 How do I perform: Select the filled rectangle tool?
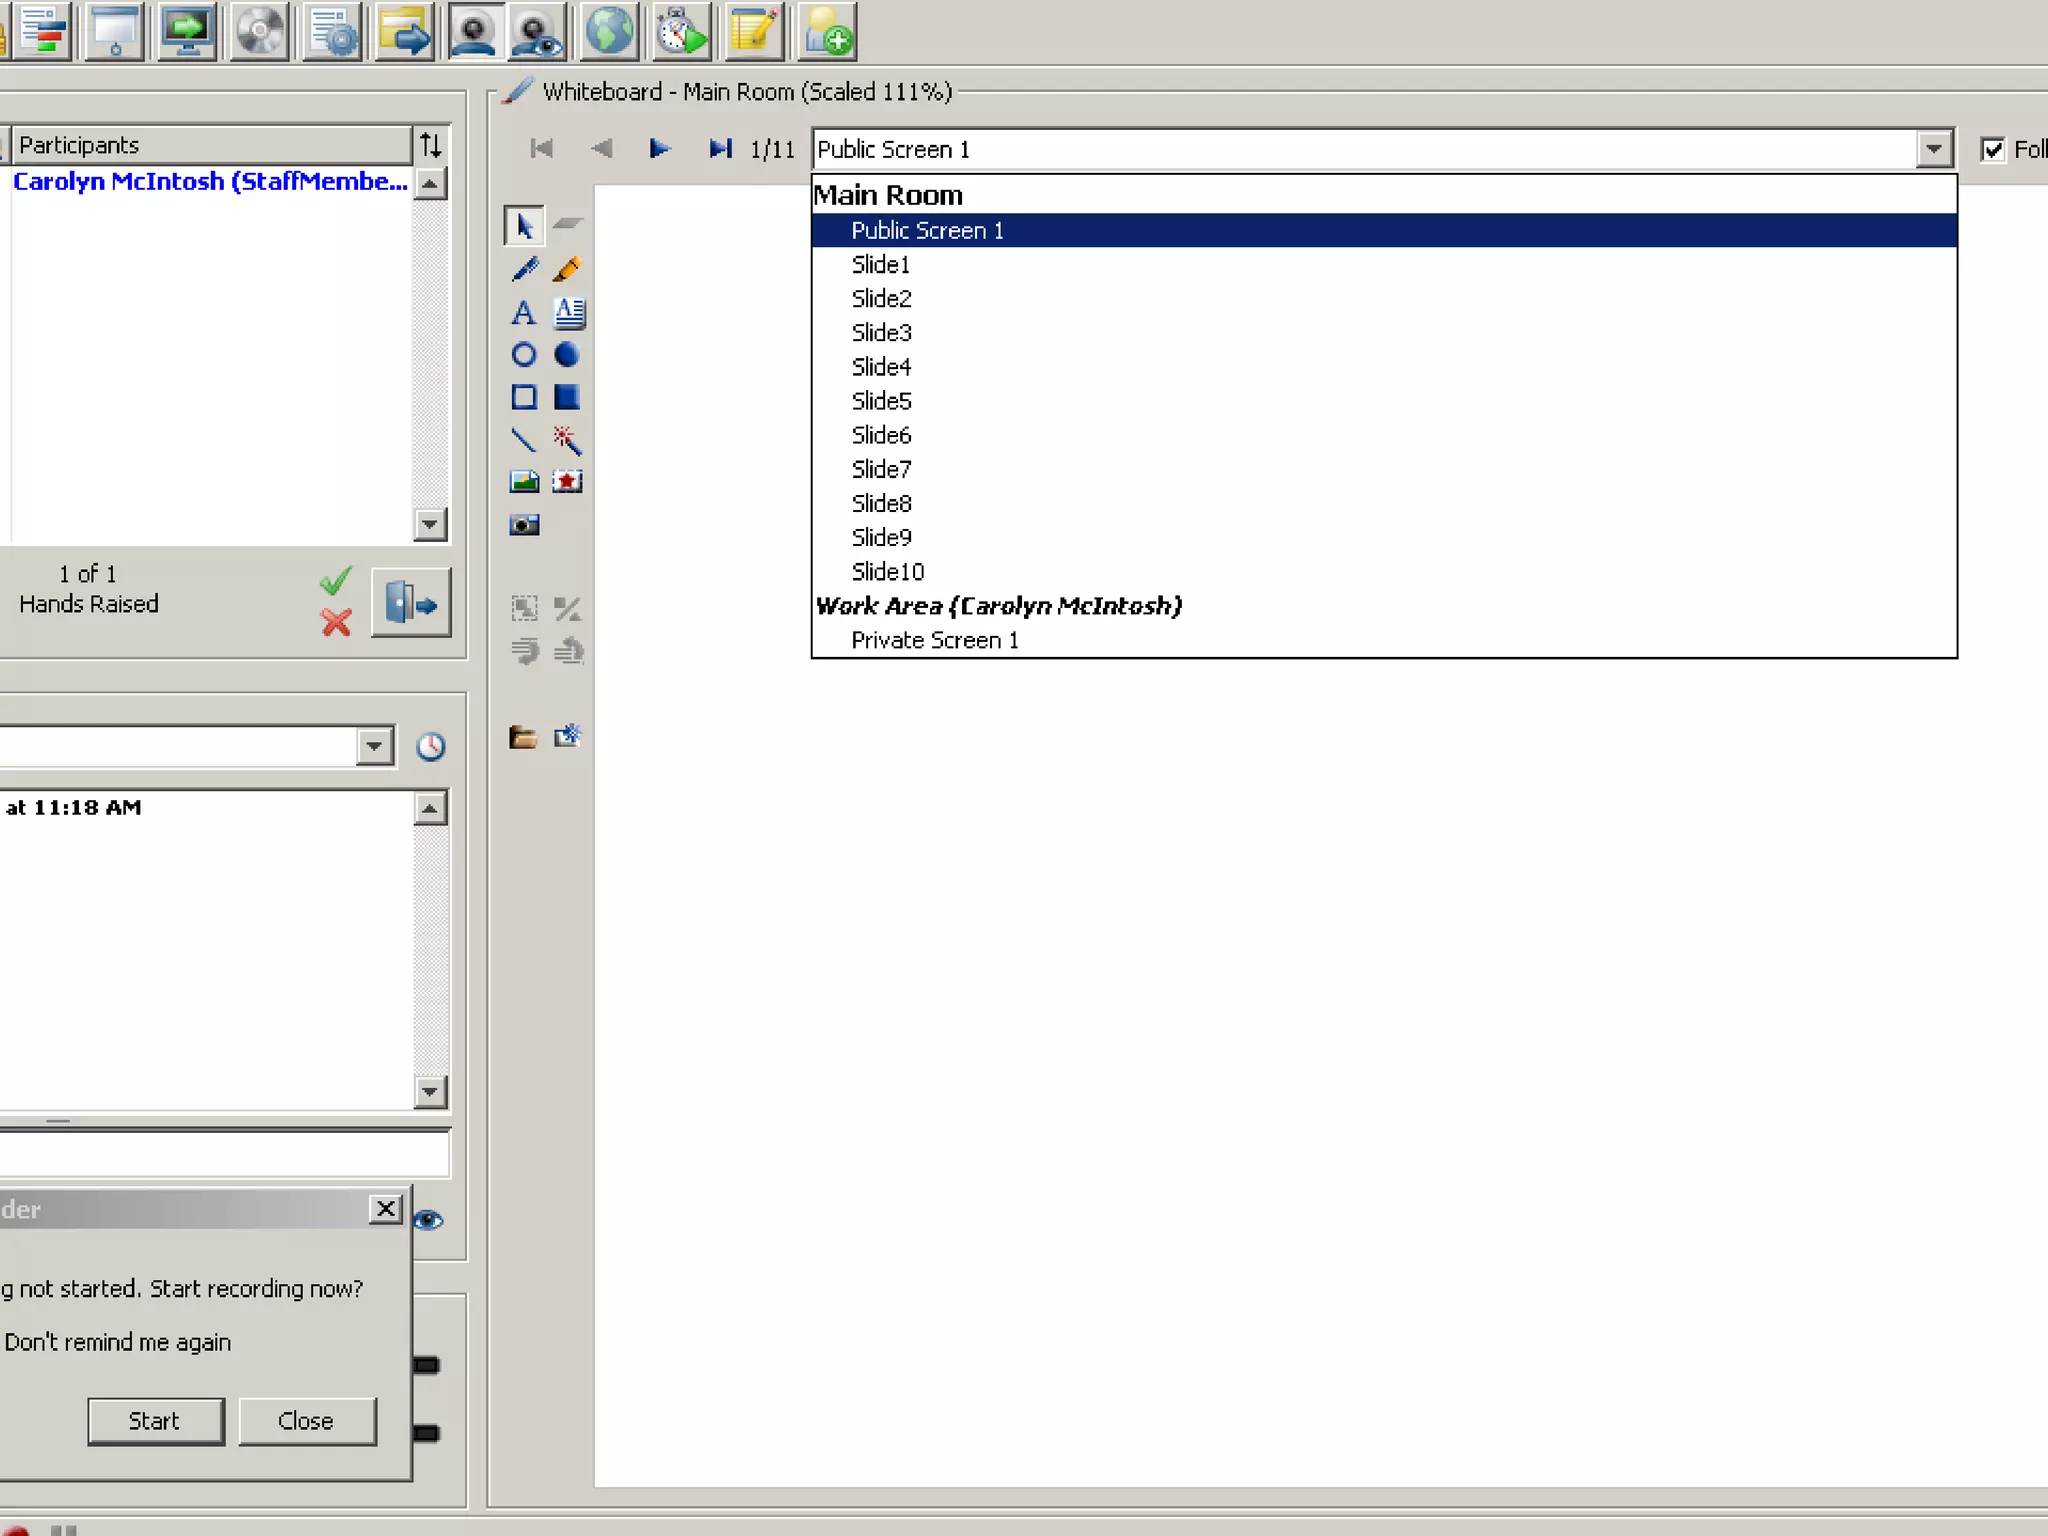point(567,397)
